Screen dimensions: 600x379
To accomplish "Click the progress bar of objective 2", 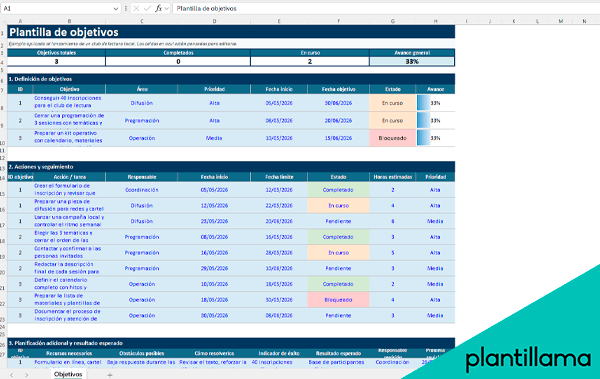I will [424, 120].
